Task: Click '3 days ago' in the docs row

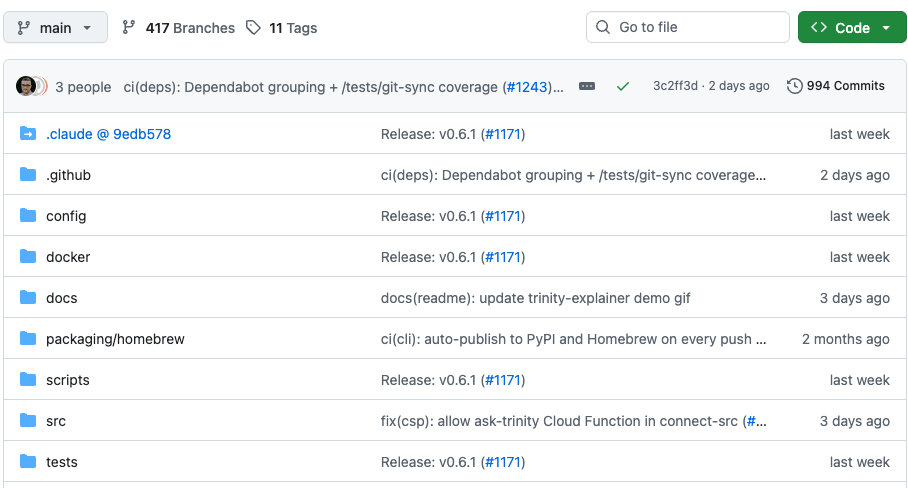Action: pos(855,298)
